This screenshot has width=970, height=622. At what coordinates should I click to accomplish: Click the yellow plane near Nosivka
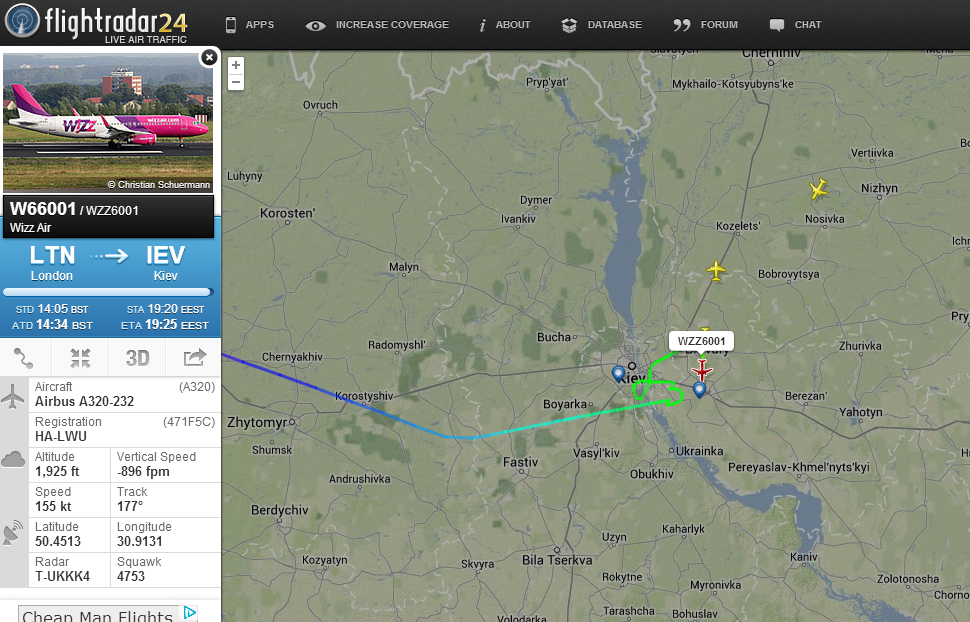[x=818, y=189]
